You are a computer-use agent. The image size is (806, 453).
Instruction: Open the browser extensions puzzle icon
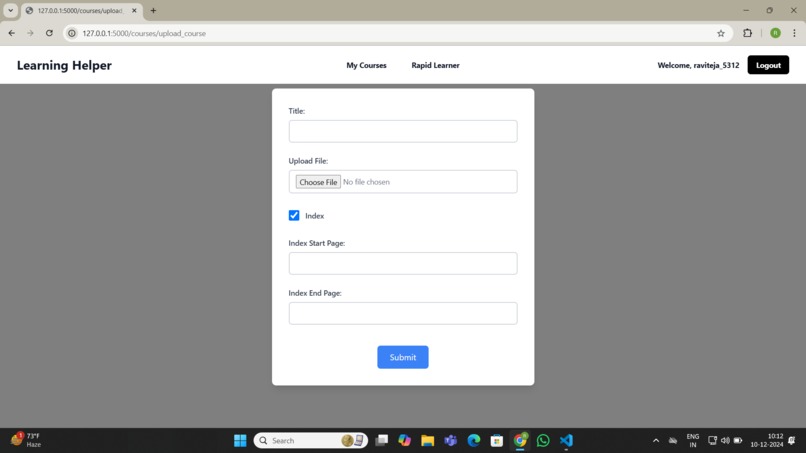pyautogui.click(x=747, y=33)
